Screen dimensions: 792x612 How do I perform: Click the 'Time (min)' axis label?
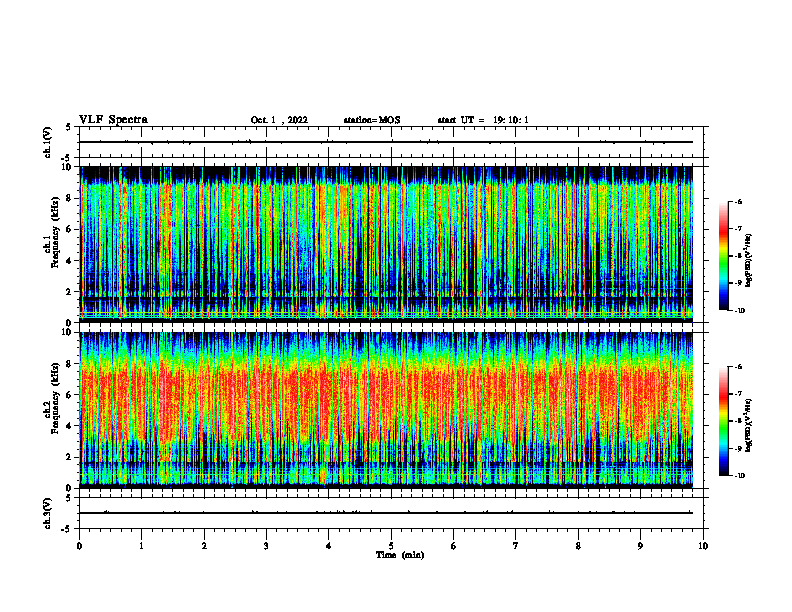coord(400,555)
